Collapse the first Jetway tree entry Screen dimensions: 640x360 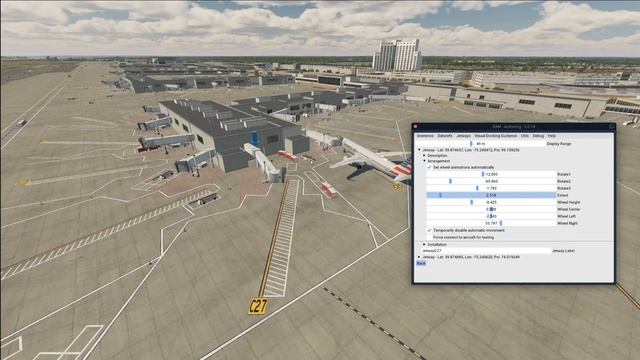[419, 150]
